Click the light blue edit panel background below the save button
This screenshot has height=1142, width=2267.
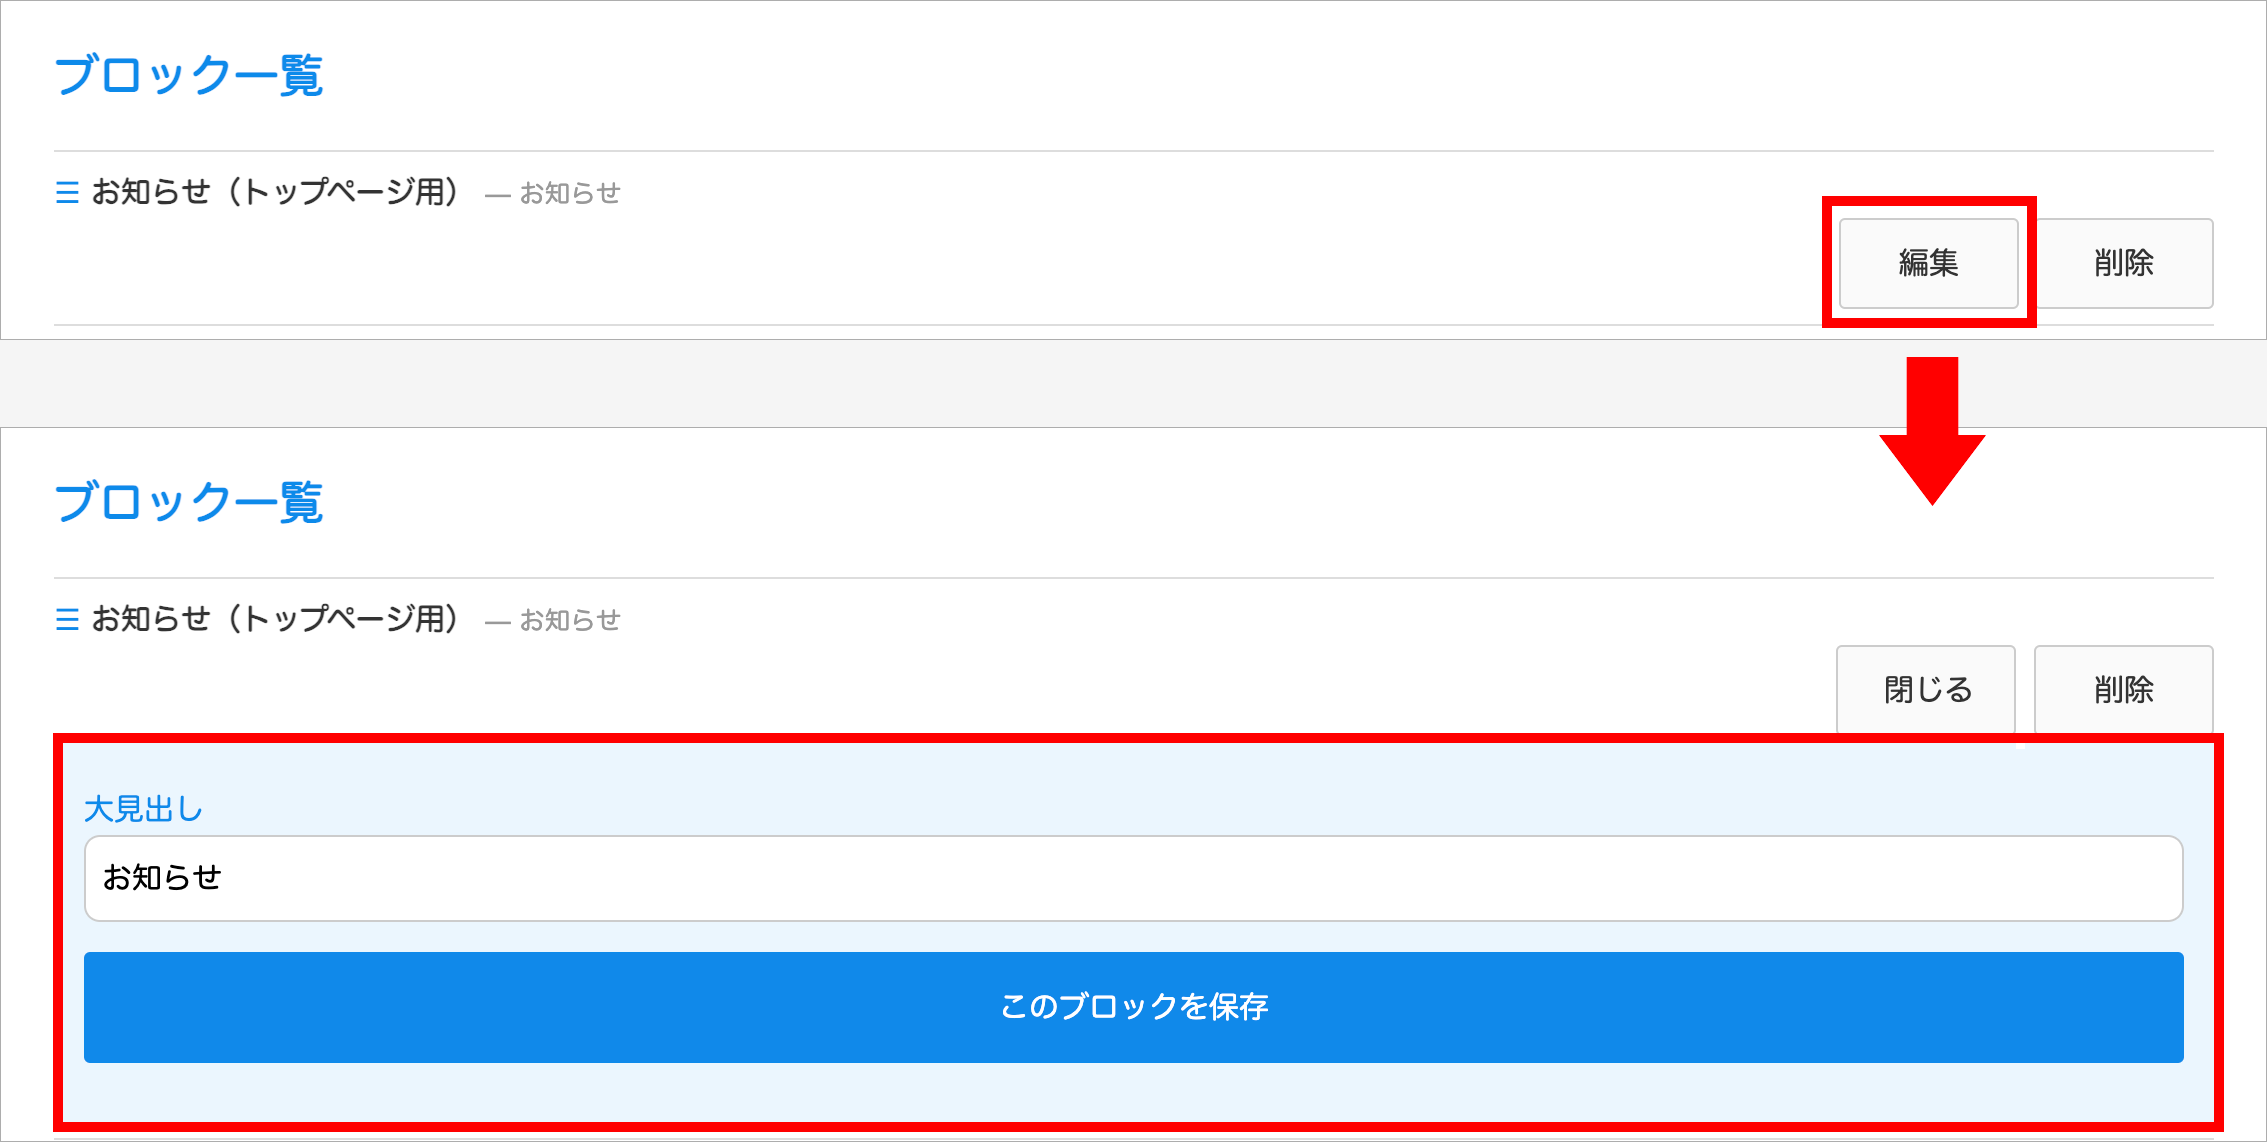1133,1093
